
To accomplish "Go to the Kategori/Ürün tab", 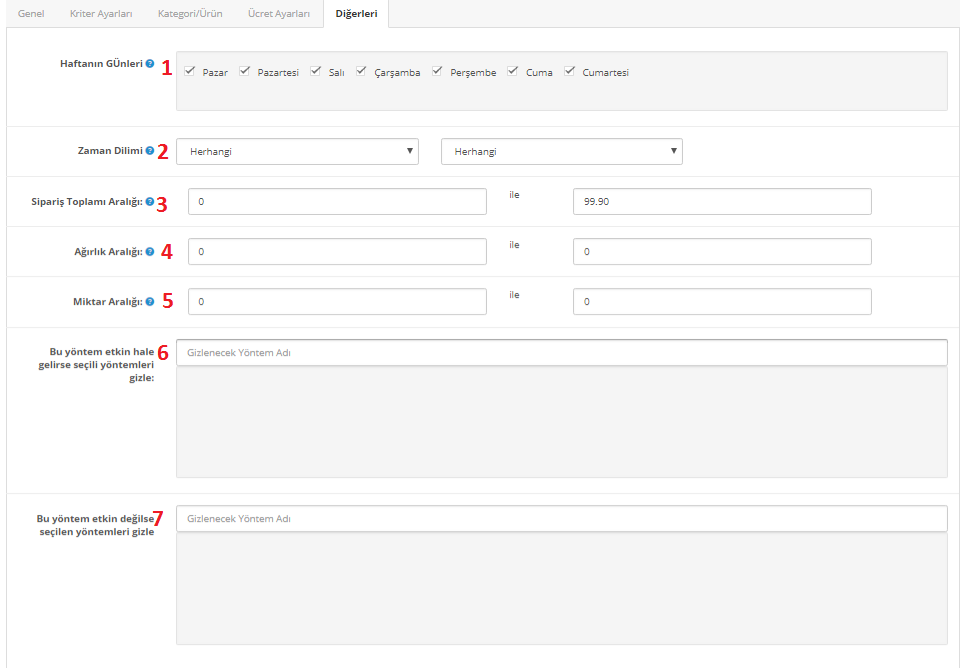I will pyautogui.click(x=190, y=14).
